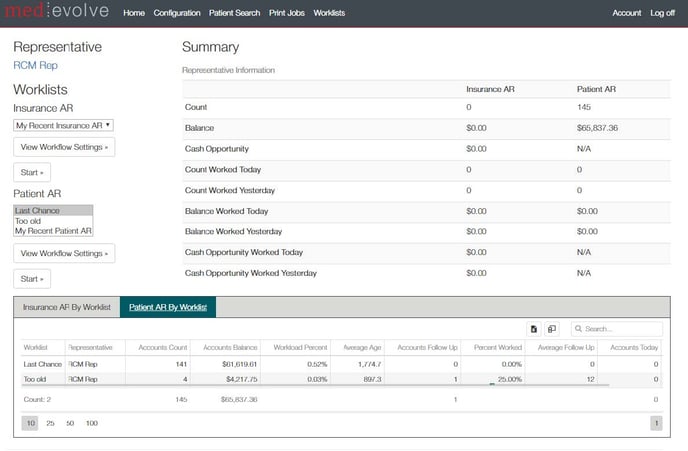The image size is (688, 451).
Task: Open the Configuration menu
Action: pos(177,13)
